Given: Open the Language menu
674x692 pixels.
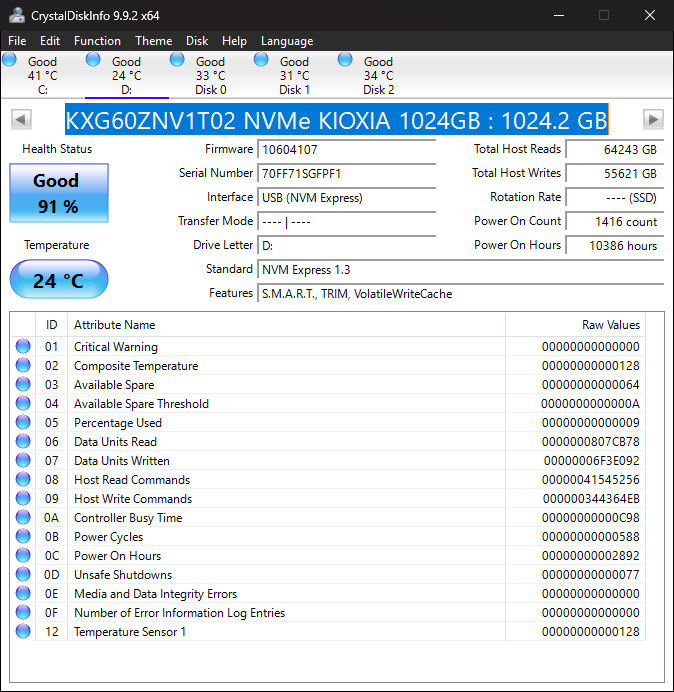Looking at the screenshot, I should point(287,41).
